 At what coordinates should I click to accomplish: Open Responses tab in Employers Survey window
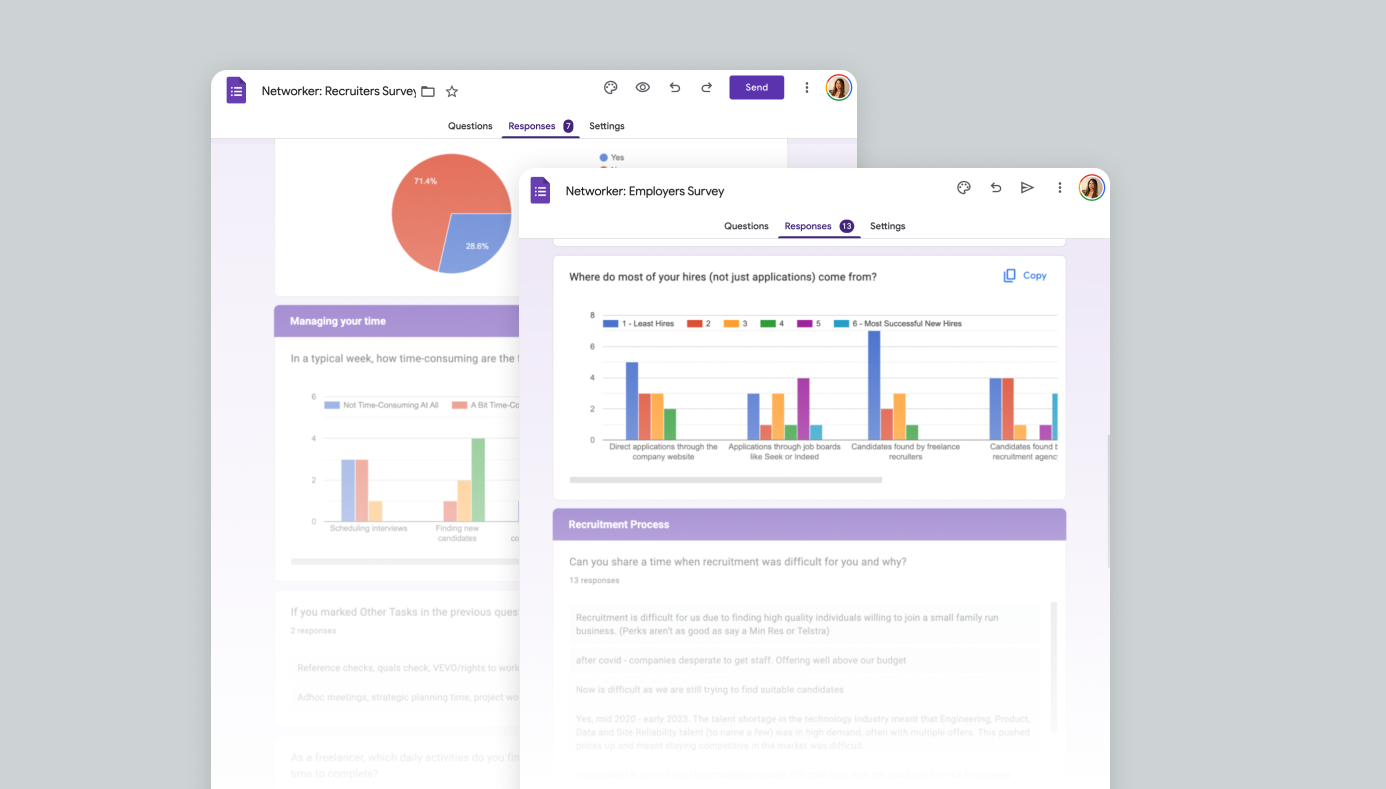coord(818,226)
